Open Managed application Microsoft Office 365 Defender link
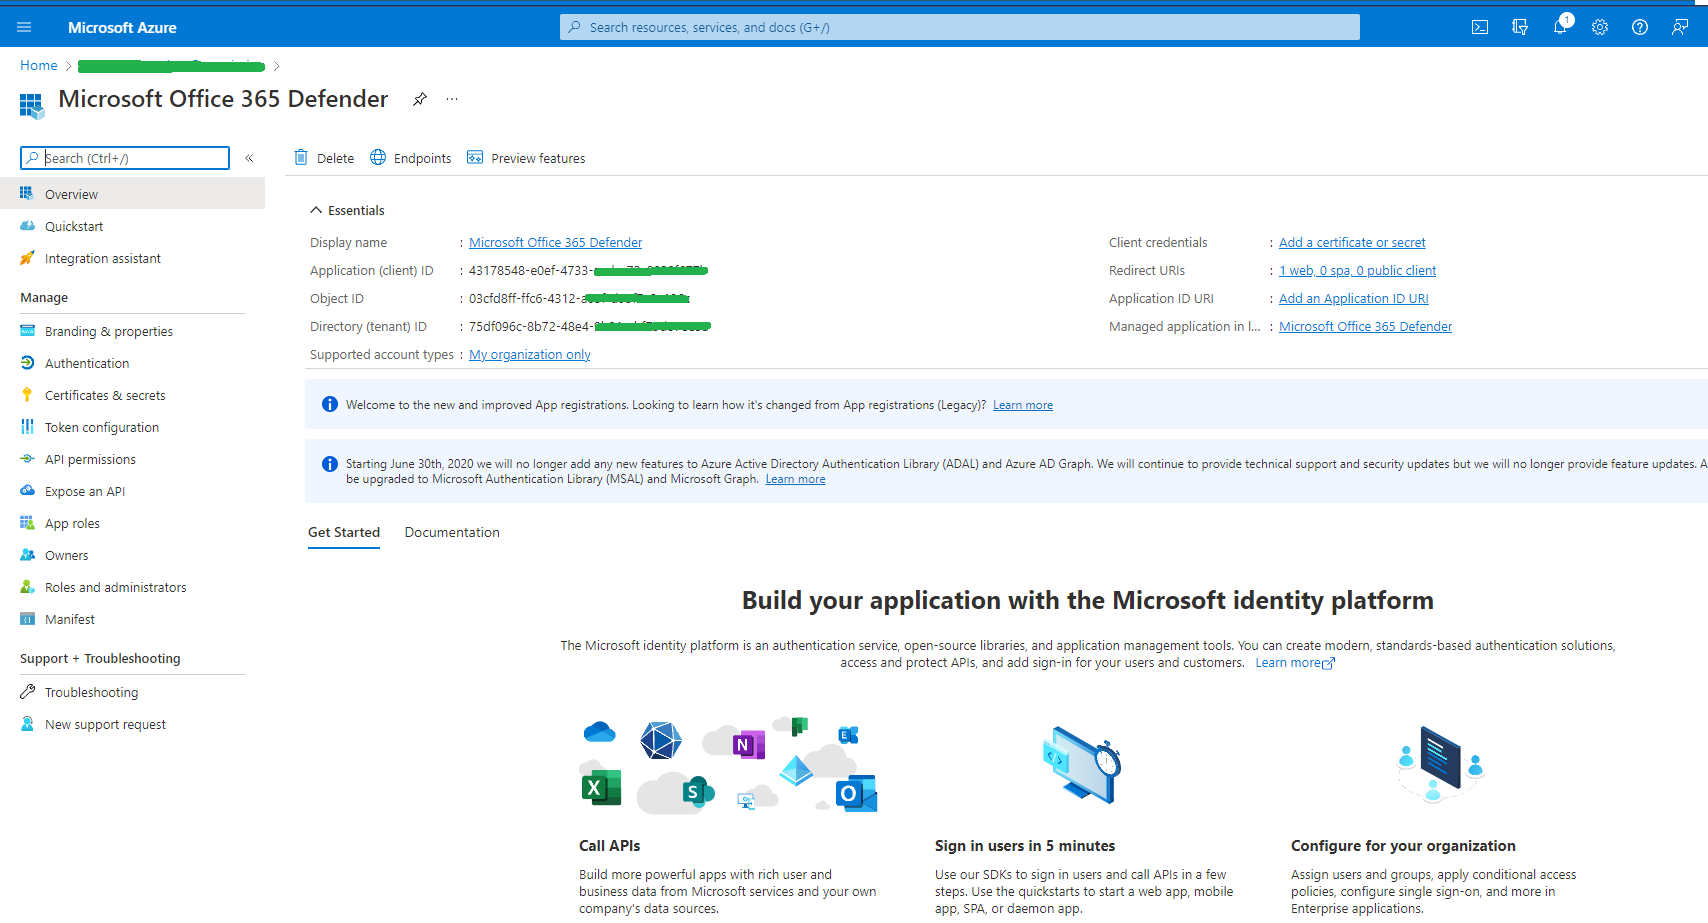The image size is (1708, 923). coord(1365,326)
